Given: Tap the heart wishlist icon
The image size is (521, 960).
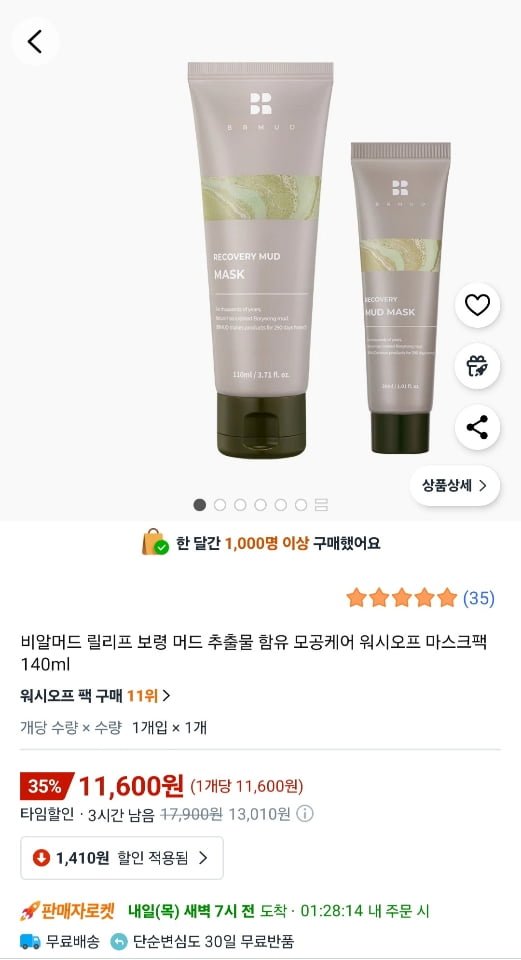Looking at the screenshot, I should click(478, 305).
